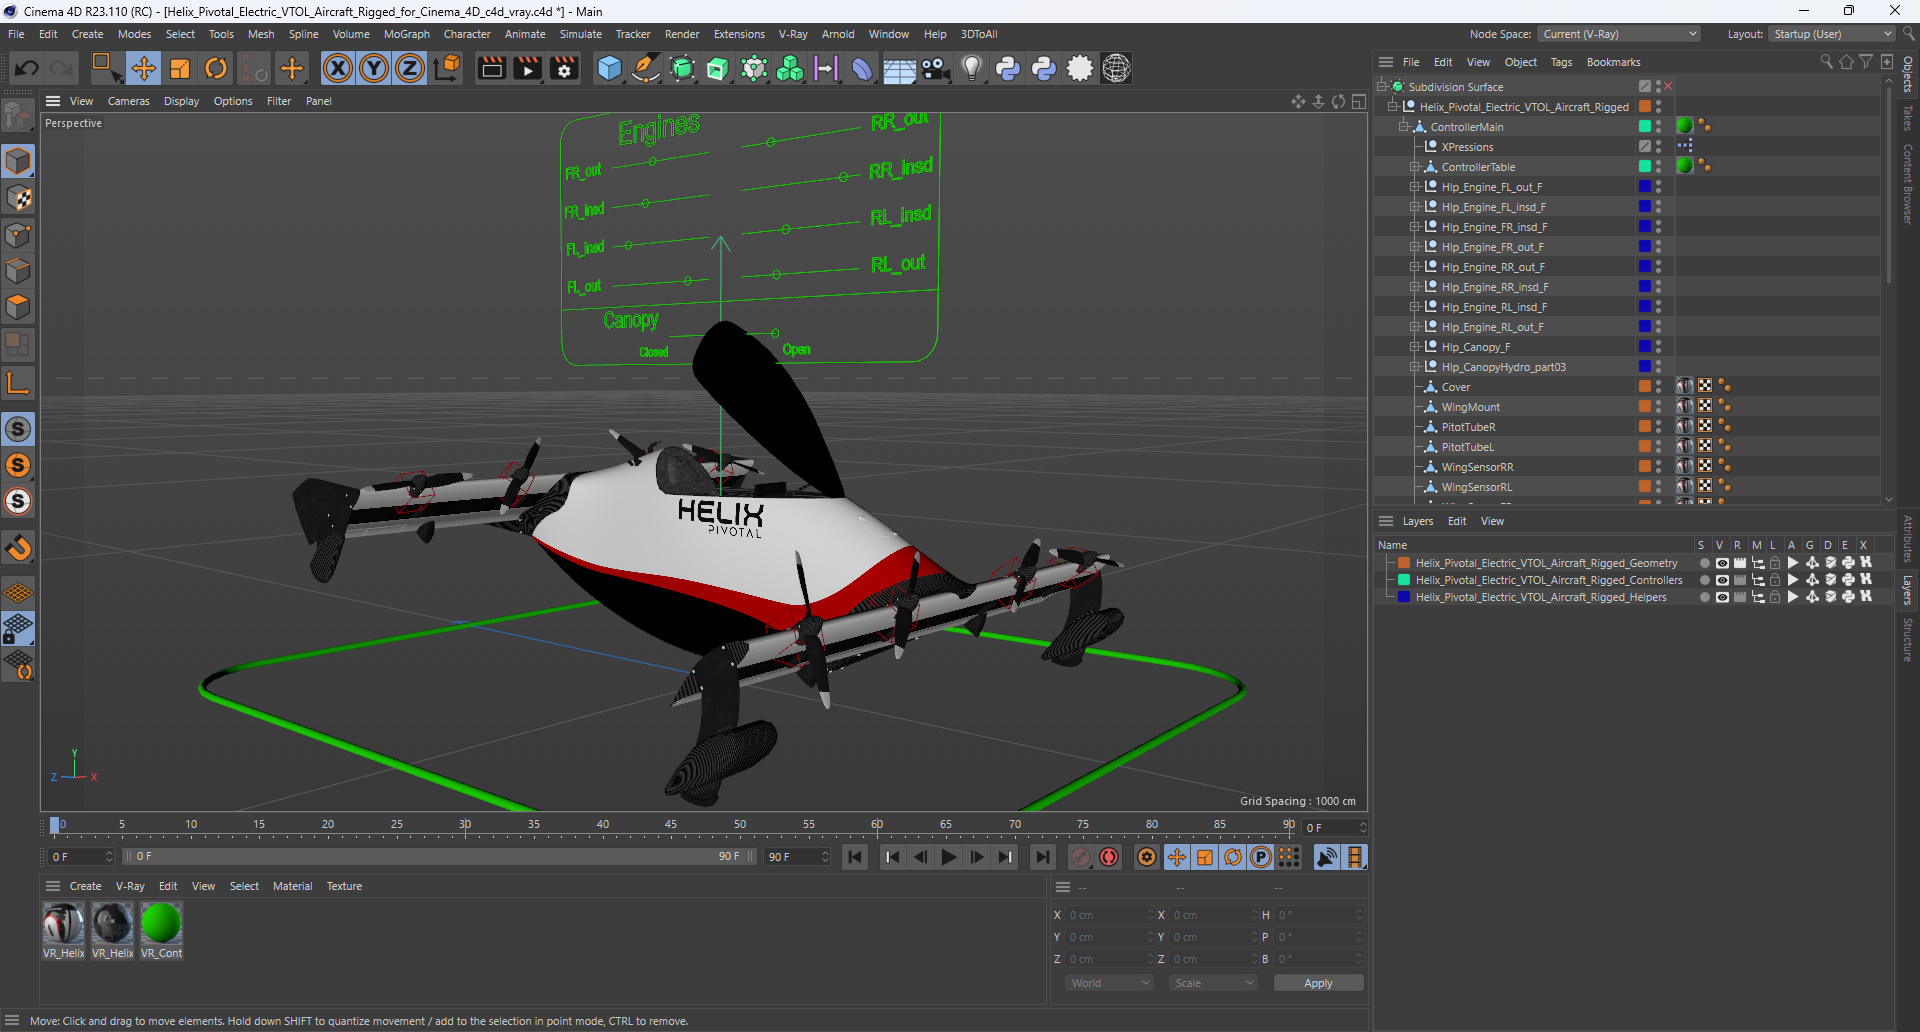
Task: Go to the end of animation
Action: (1042, 857)
